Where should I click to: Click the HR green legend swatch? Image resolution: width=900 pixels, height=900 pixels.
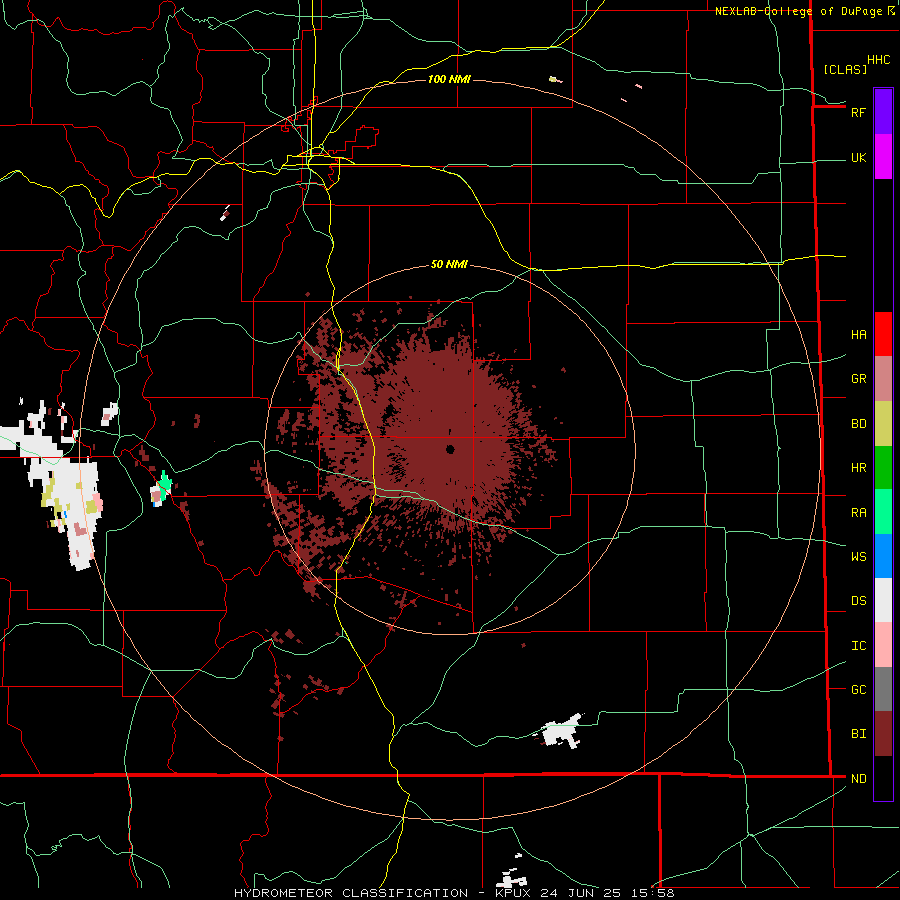pos(883,468)
